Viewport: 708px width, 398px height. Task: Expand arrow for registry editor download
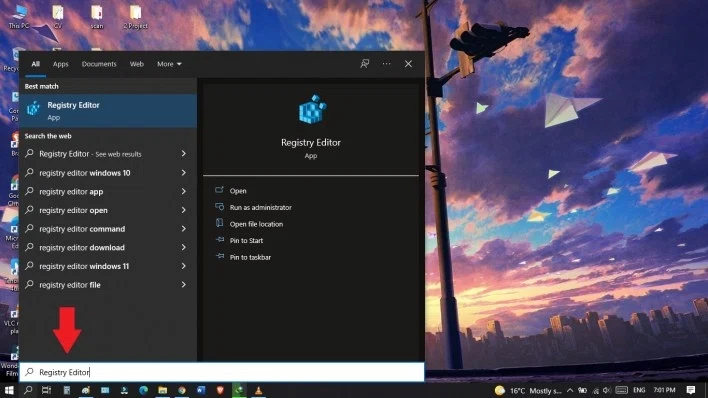(184, 247)
